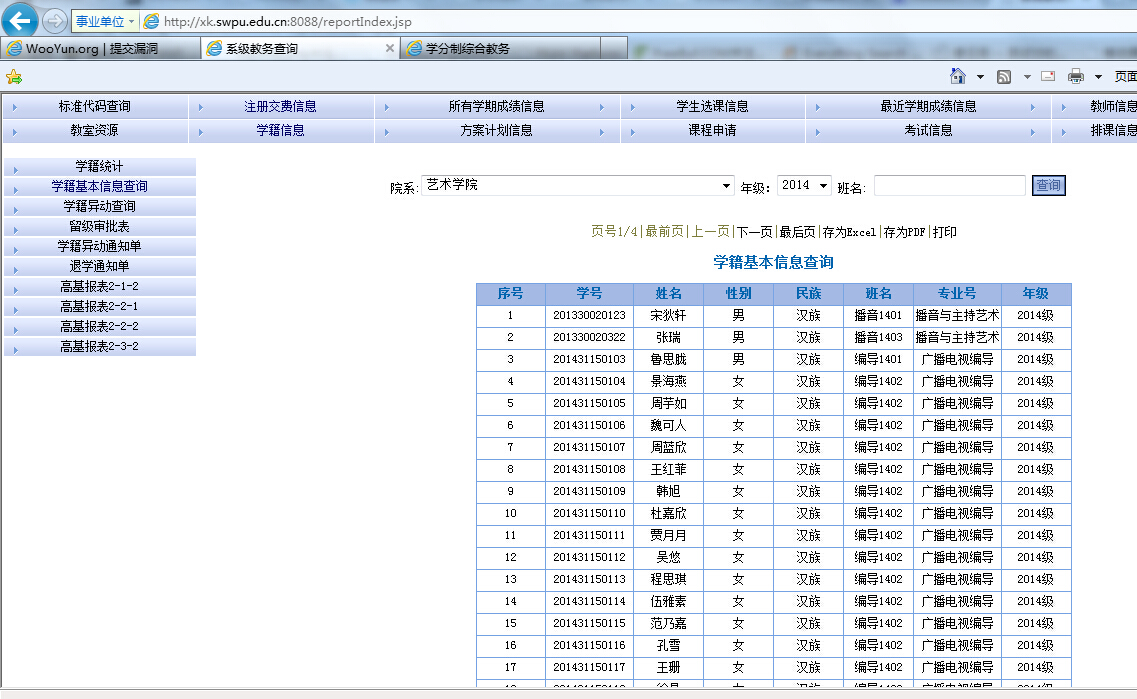The image size is (1137, 699).
Task: Click the browser forward arrow button
Action: pos(54,21)
